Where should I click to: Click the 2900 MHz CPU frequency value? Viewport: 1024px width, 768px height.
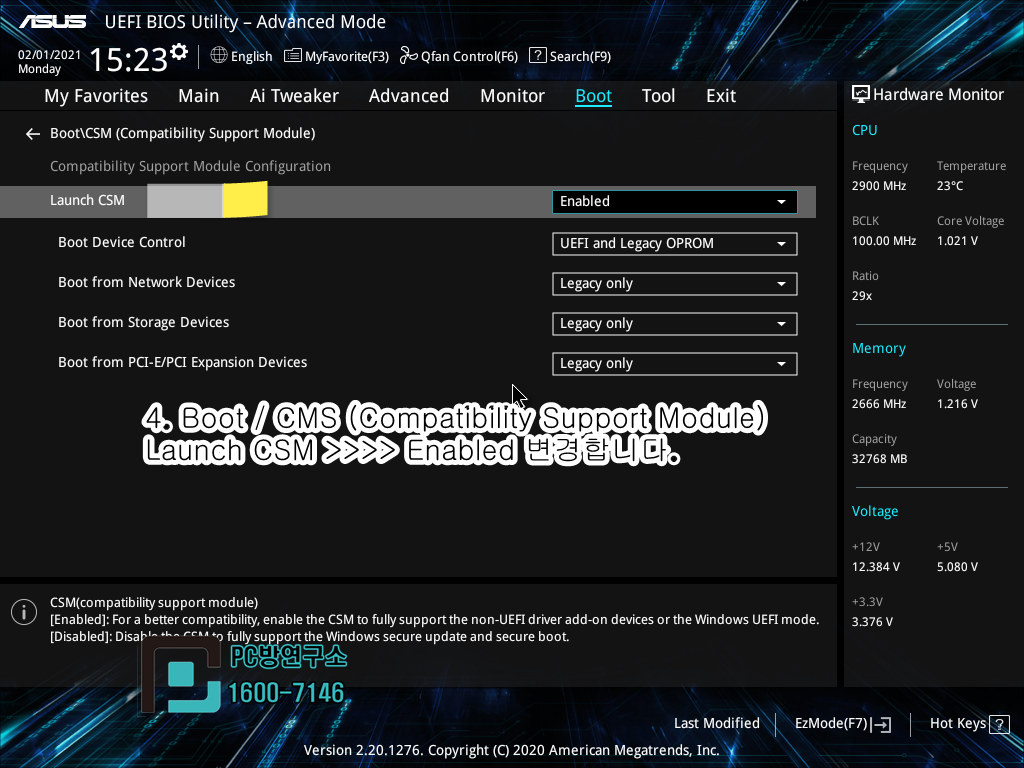[x=878, y=185]
